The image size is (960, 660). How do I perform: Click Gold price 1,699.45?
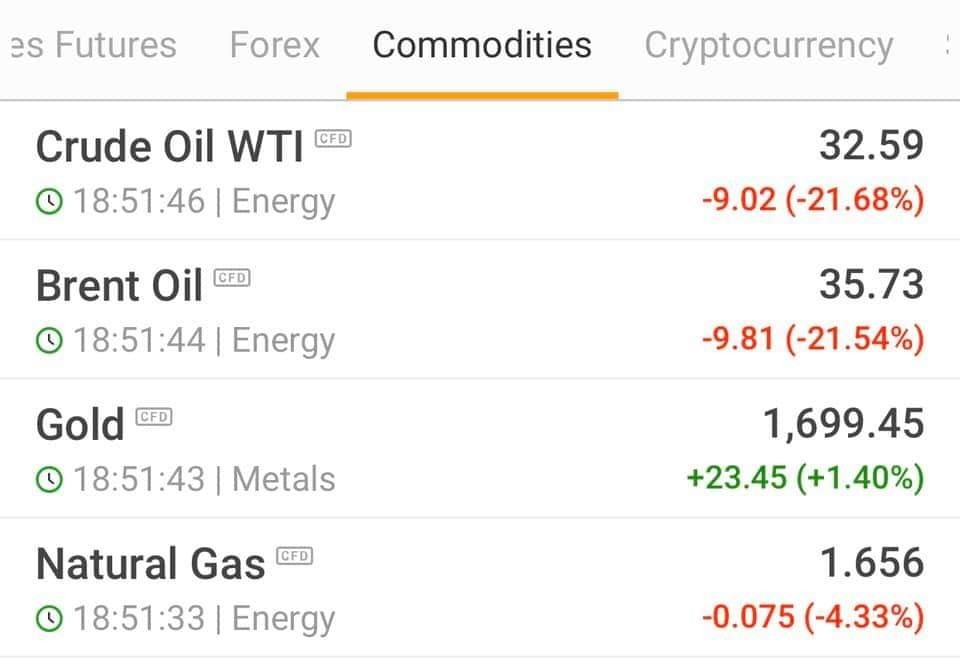point(844,424)
